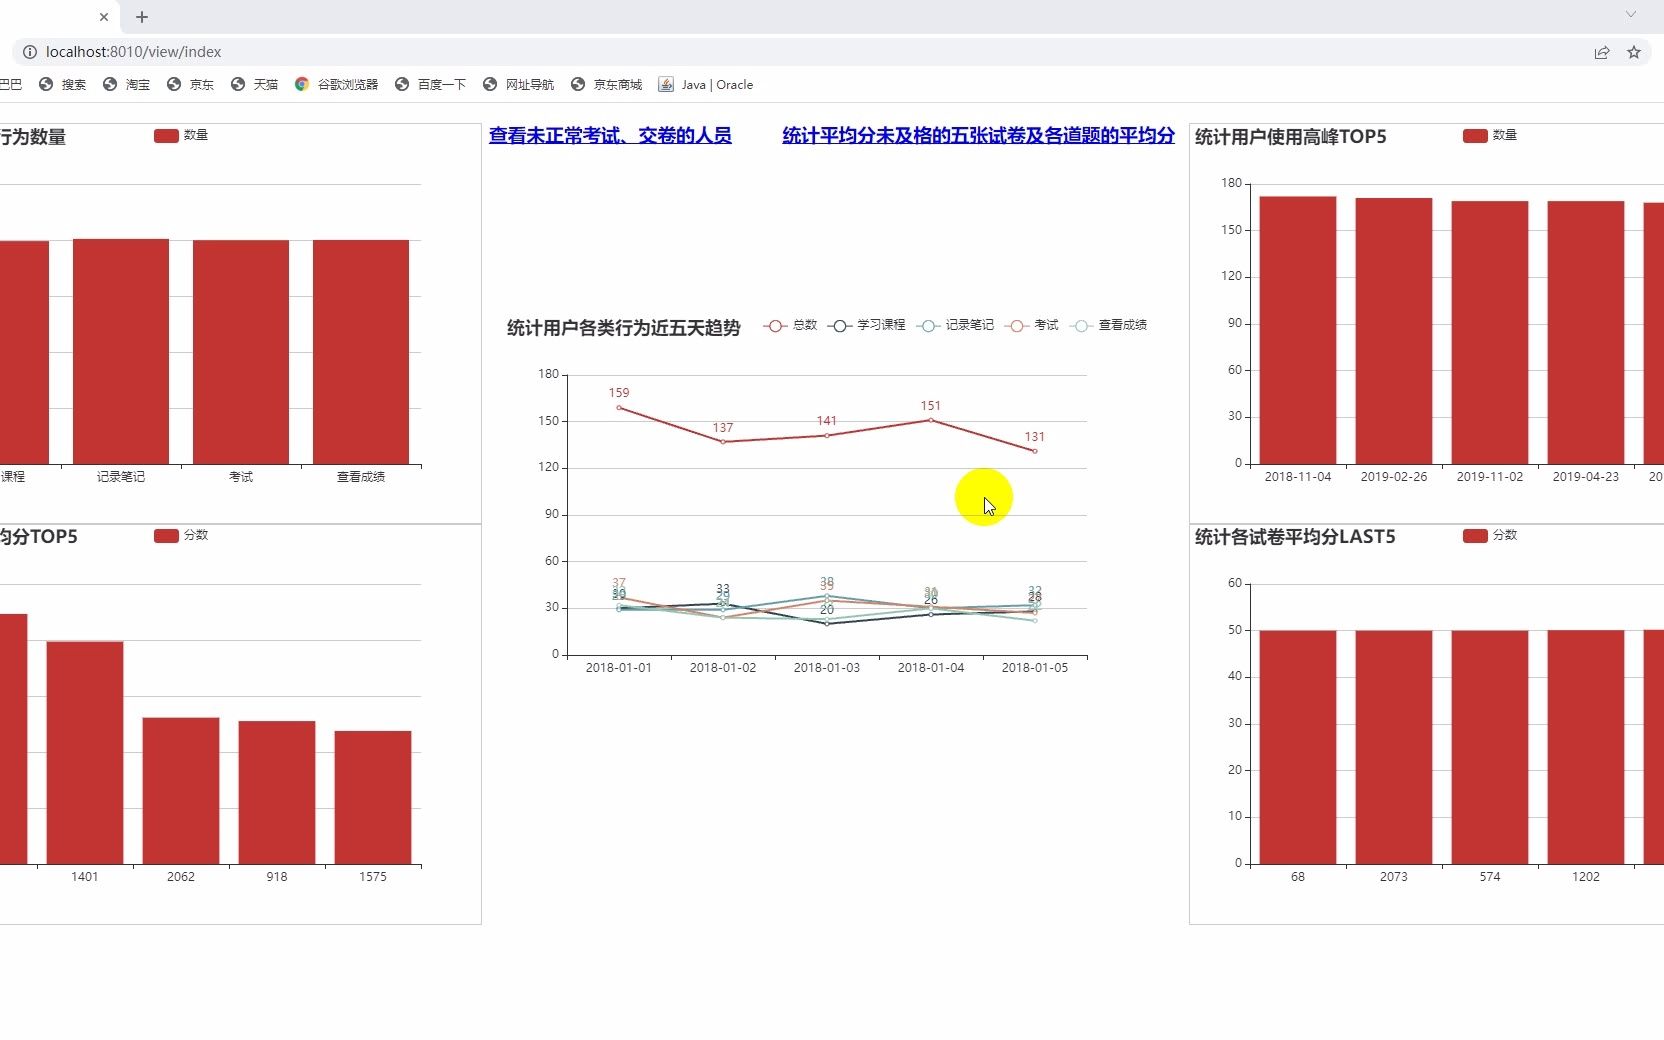Open the 天猫 bookmark
Image resolution: width=1664 pixels, height=1040 pixels.
[254, 85]
